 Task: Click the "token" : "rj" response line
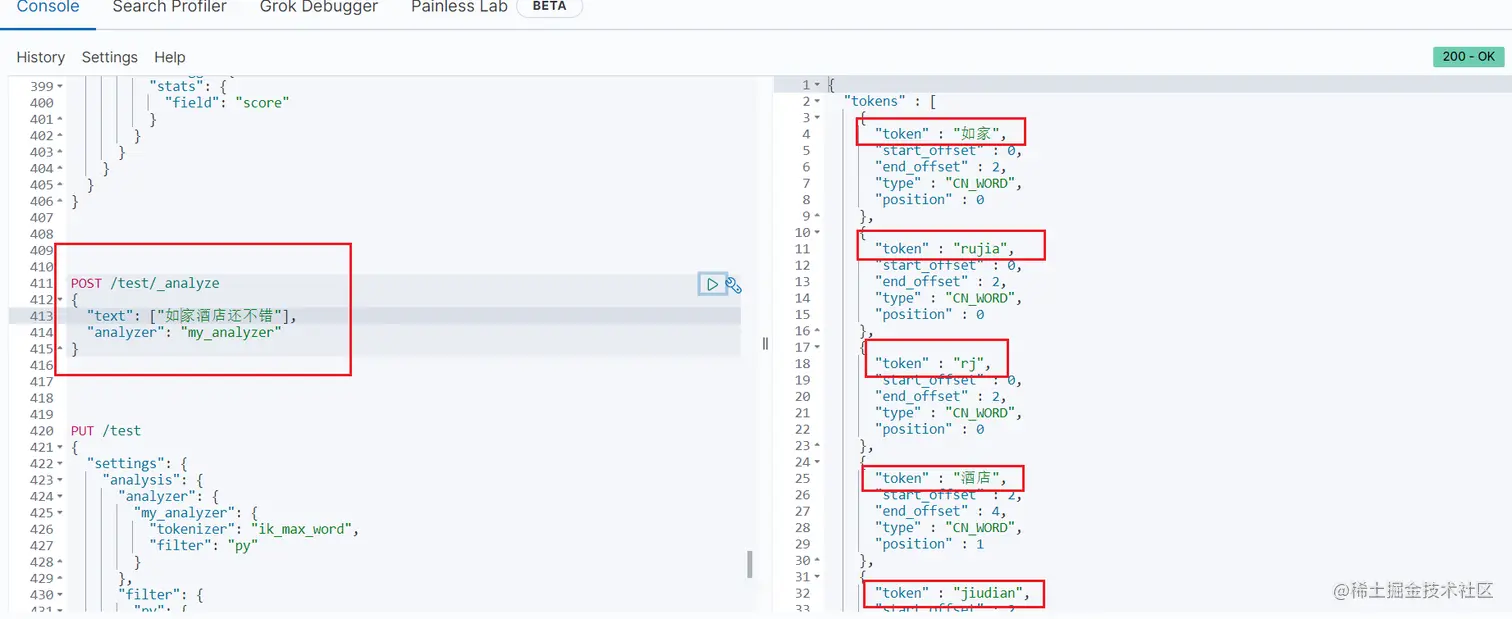pos(933,364)
